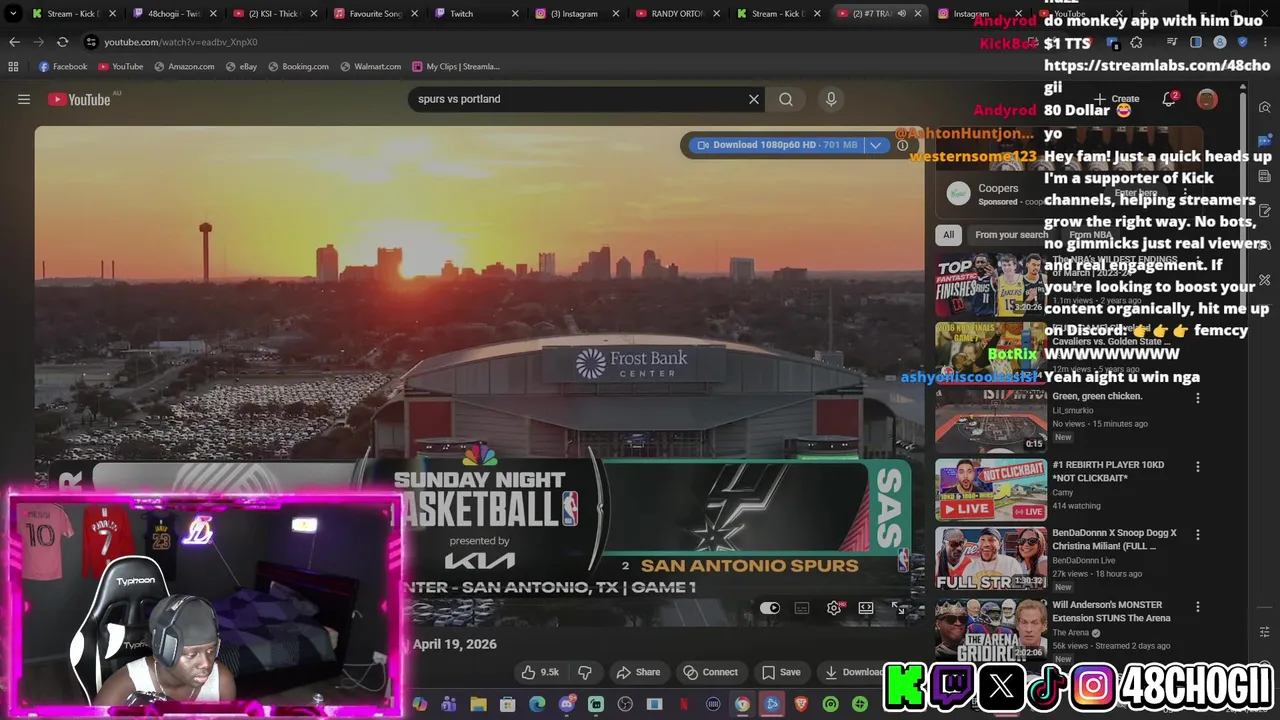Open the YouTube hamburger guide menu
This screenshot has height=720, width=1280.
(x=24, y=99)
